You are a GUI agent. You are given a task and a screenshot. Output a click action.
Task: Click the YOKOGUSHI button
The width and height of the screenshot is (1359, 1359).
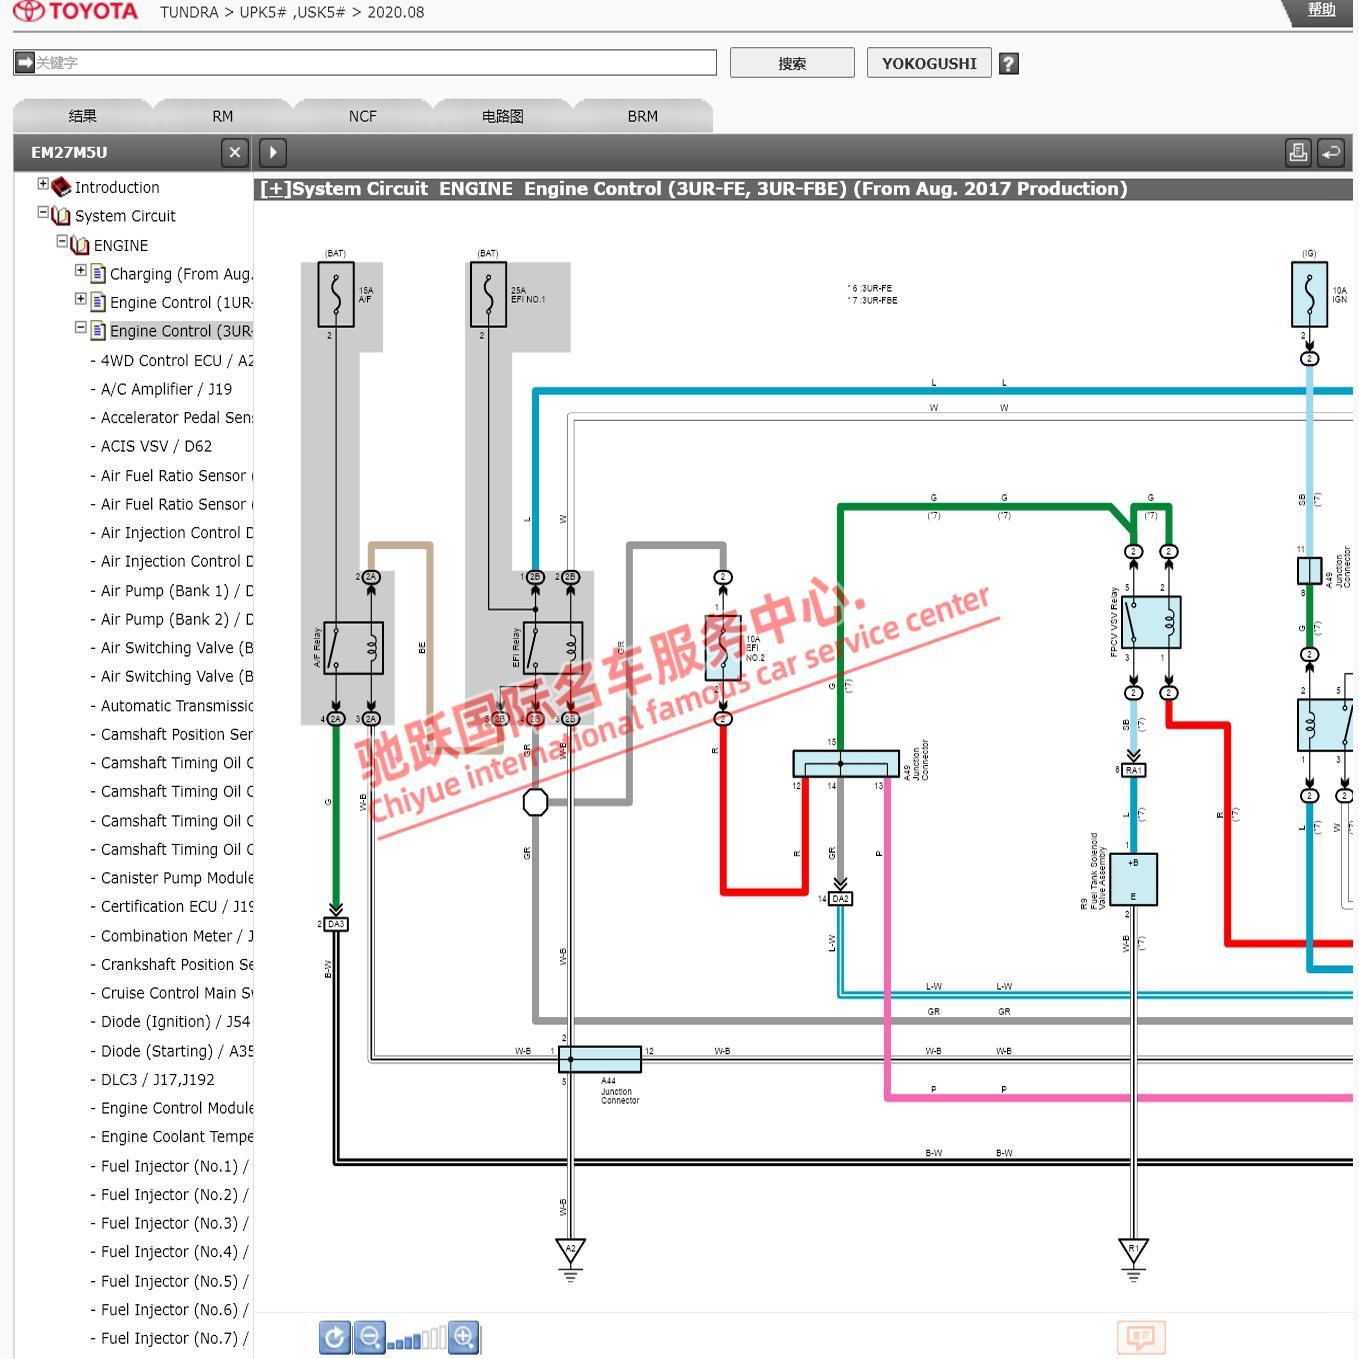click(x=929, y=63)
